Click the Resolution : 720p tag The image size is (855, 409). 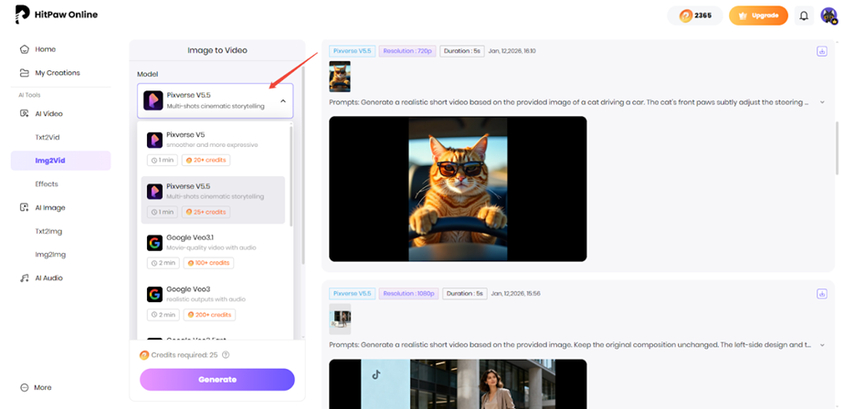pos(408,51)
